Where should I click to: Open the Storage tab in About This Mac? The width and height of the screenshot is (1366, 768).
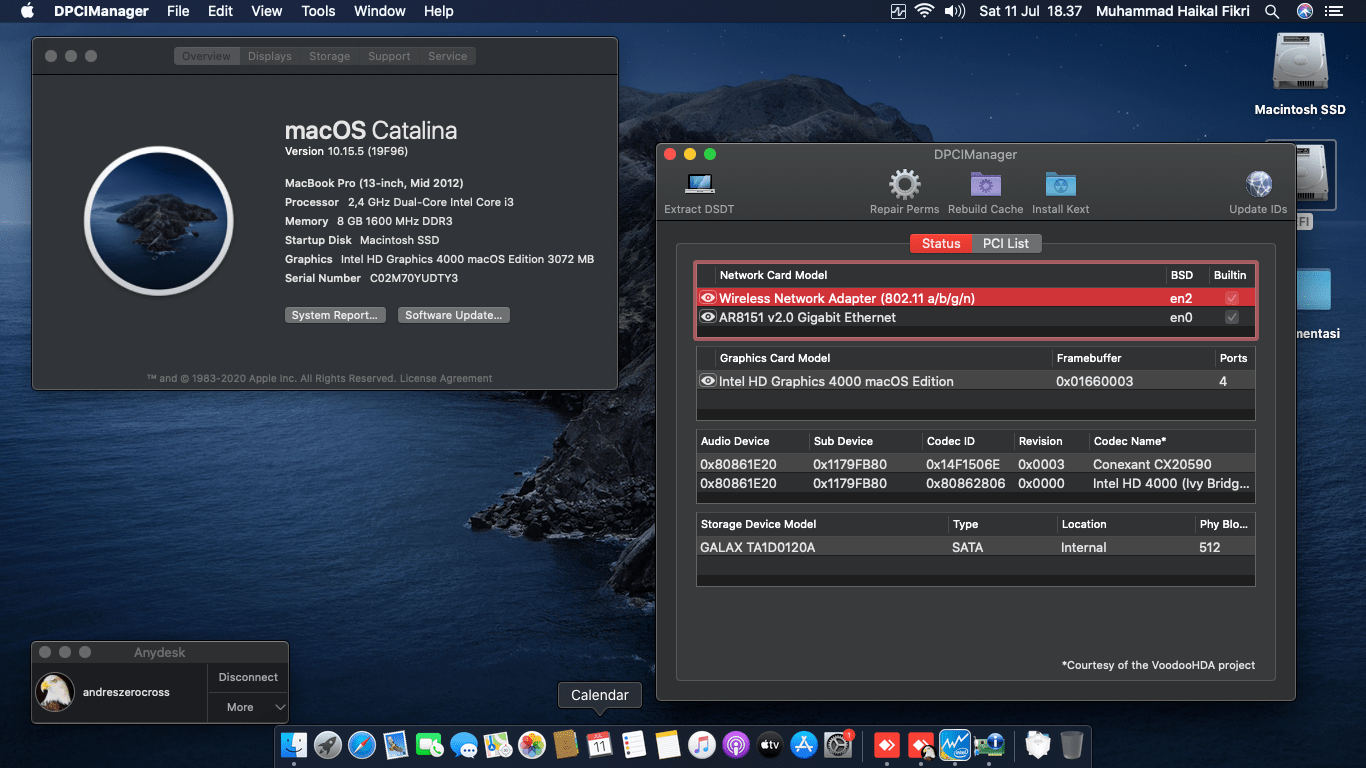[330, 56]
